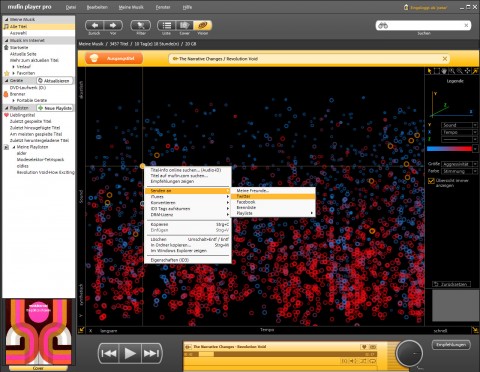
Task: Go forward with the Vor arrow button
Action: [x=113, y=25]
